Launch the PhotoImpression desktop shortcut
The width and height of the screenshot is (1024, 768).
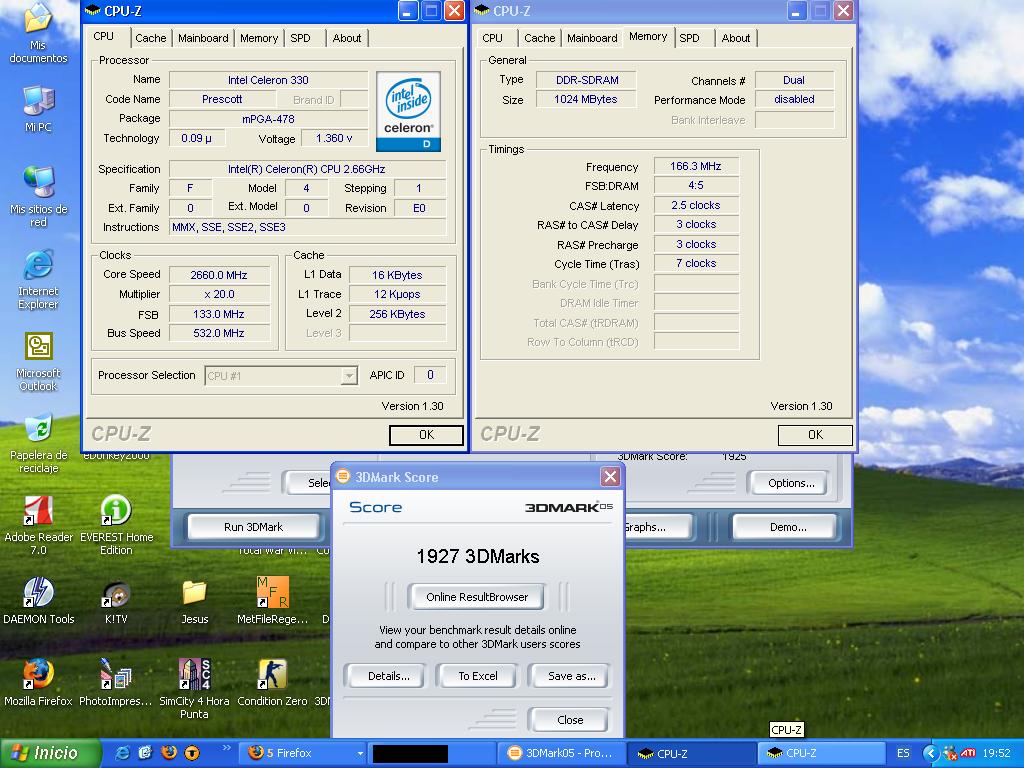coord(116,675)
